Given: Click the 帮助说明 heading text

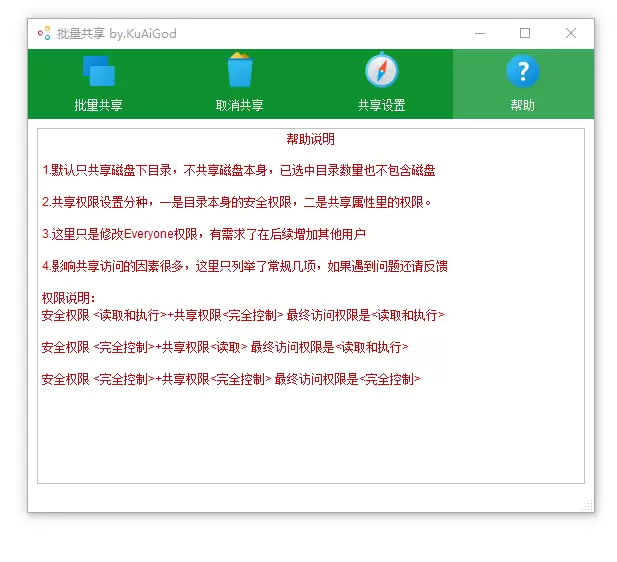Looking at the screenshot, I should pos(310,139).
